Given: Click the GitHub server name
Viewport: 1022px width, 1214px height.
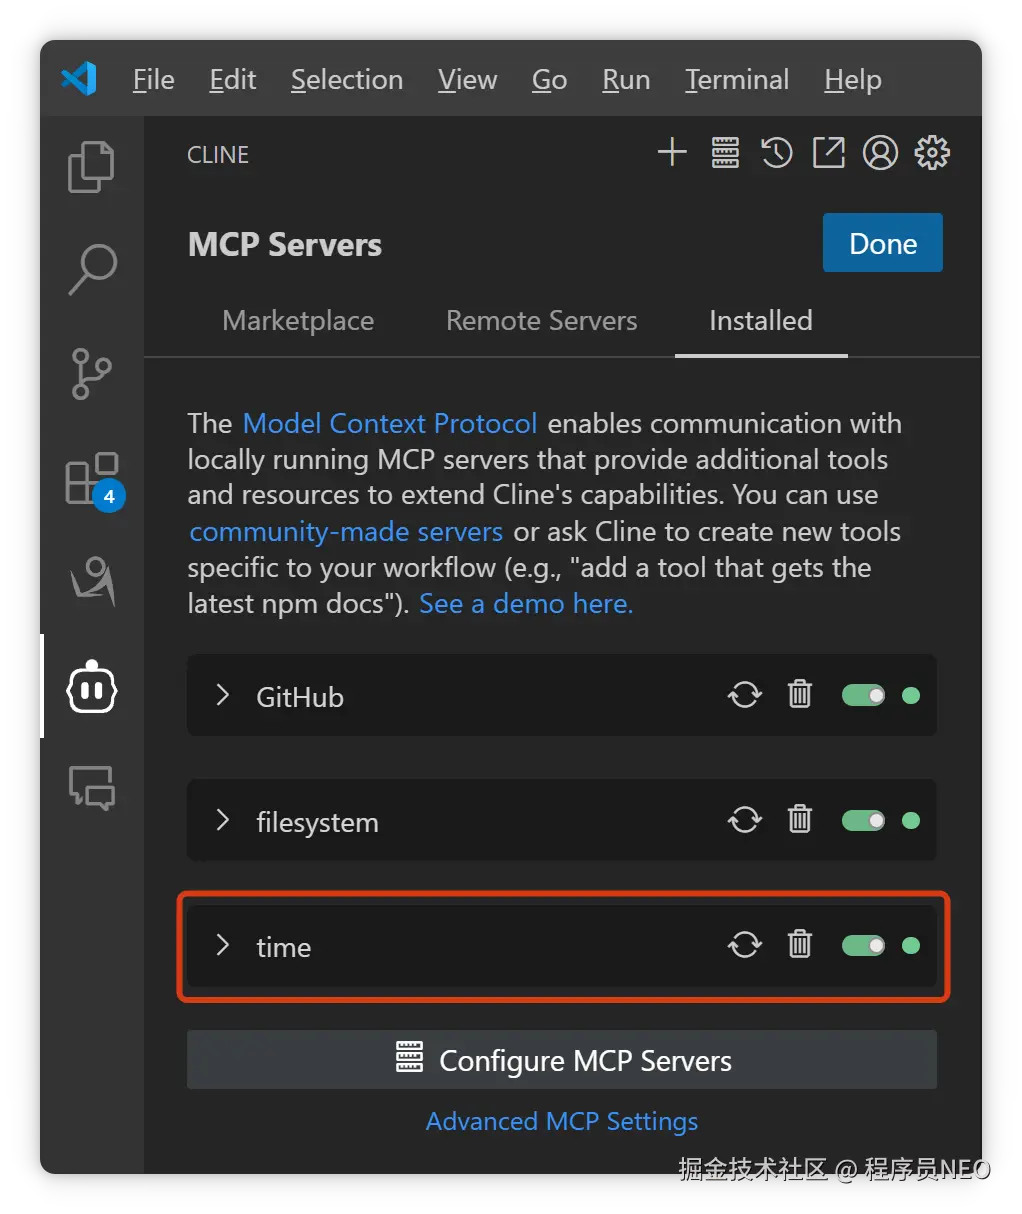Looking at the screenshot, I should tap(300, 697).
